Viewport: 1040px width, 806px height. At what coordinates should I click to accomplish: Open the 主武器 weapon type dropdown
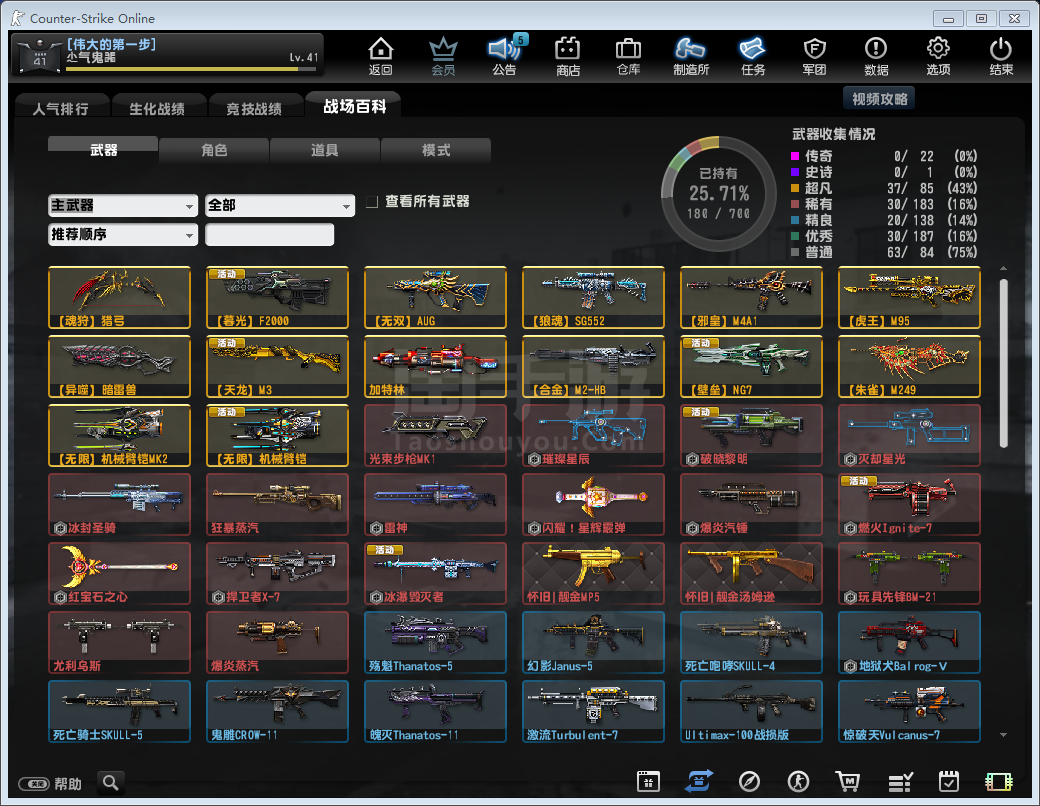point(123,206)
